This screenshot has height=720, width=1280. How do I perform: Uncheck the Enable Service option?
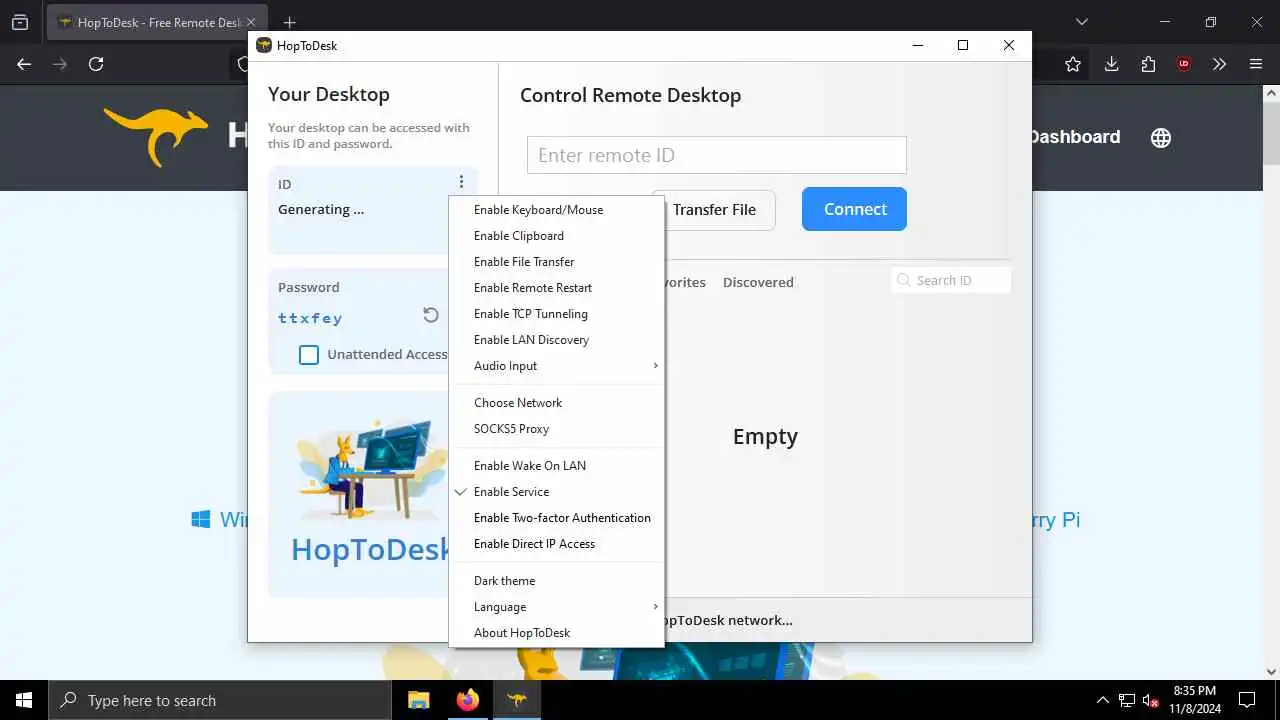pyautogui.click(x=556, y=492)
